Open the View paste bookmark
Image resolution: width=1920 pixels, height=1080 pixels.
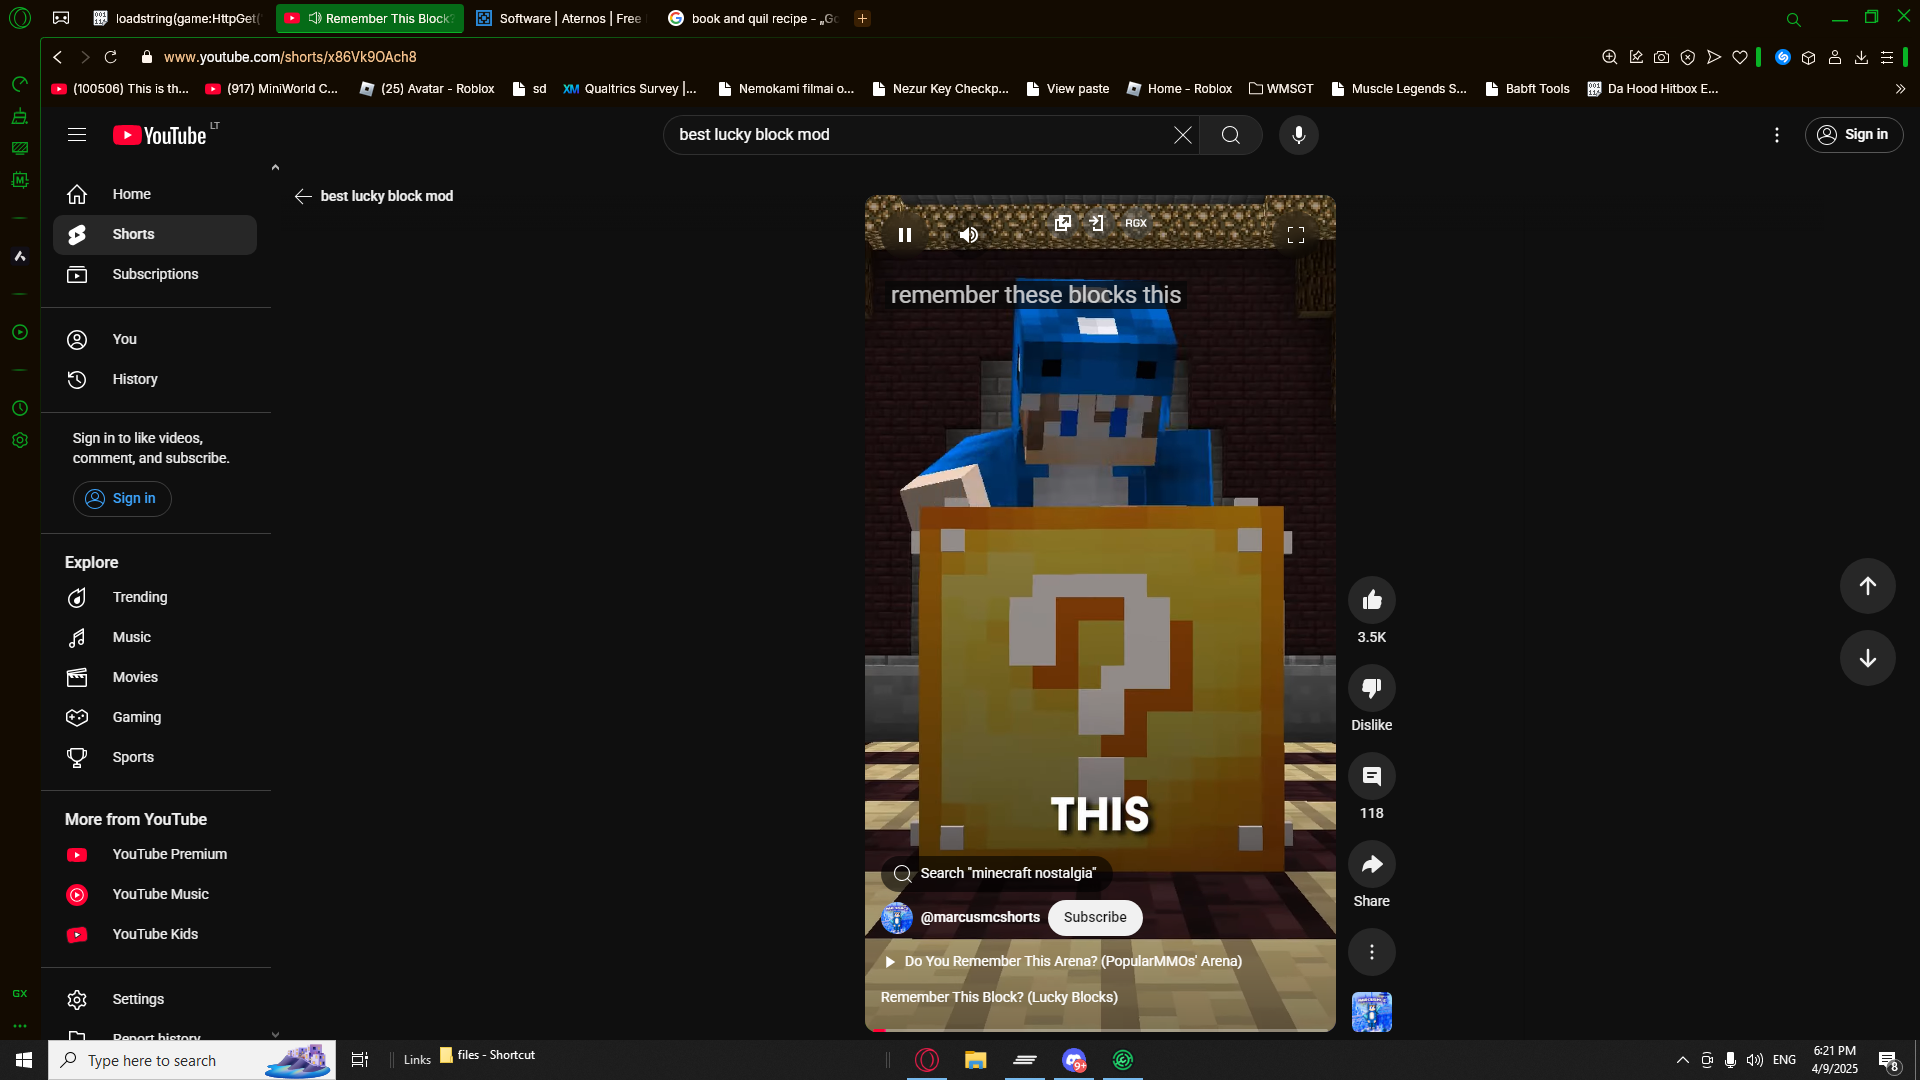[1067, 89]
